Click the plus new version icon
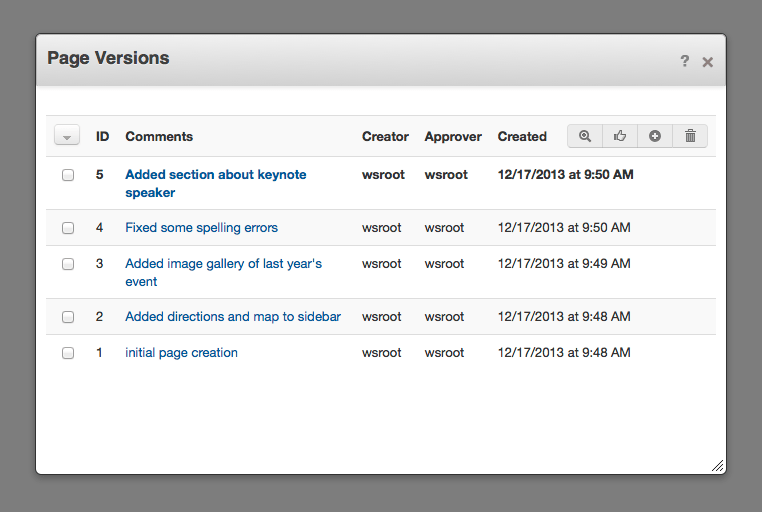This screenshot has width=762, height=512. tap(655, 136)
